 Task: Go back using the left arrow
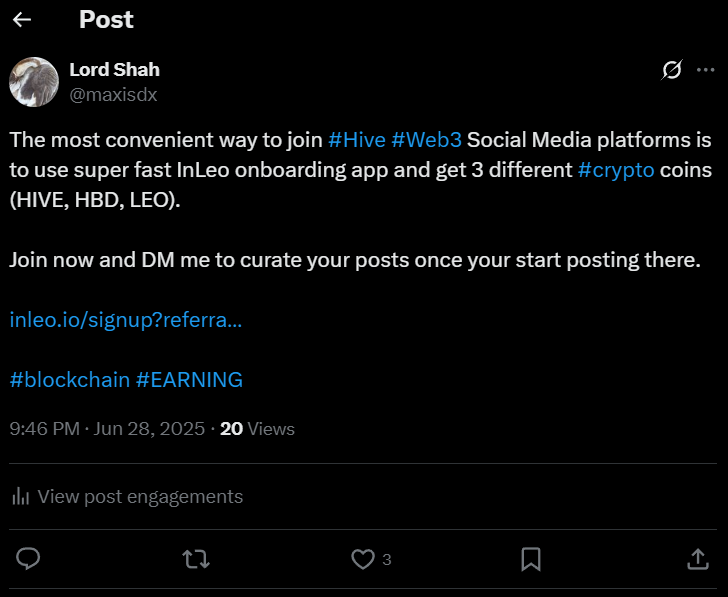click(22, 19)
